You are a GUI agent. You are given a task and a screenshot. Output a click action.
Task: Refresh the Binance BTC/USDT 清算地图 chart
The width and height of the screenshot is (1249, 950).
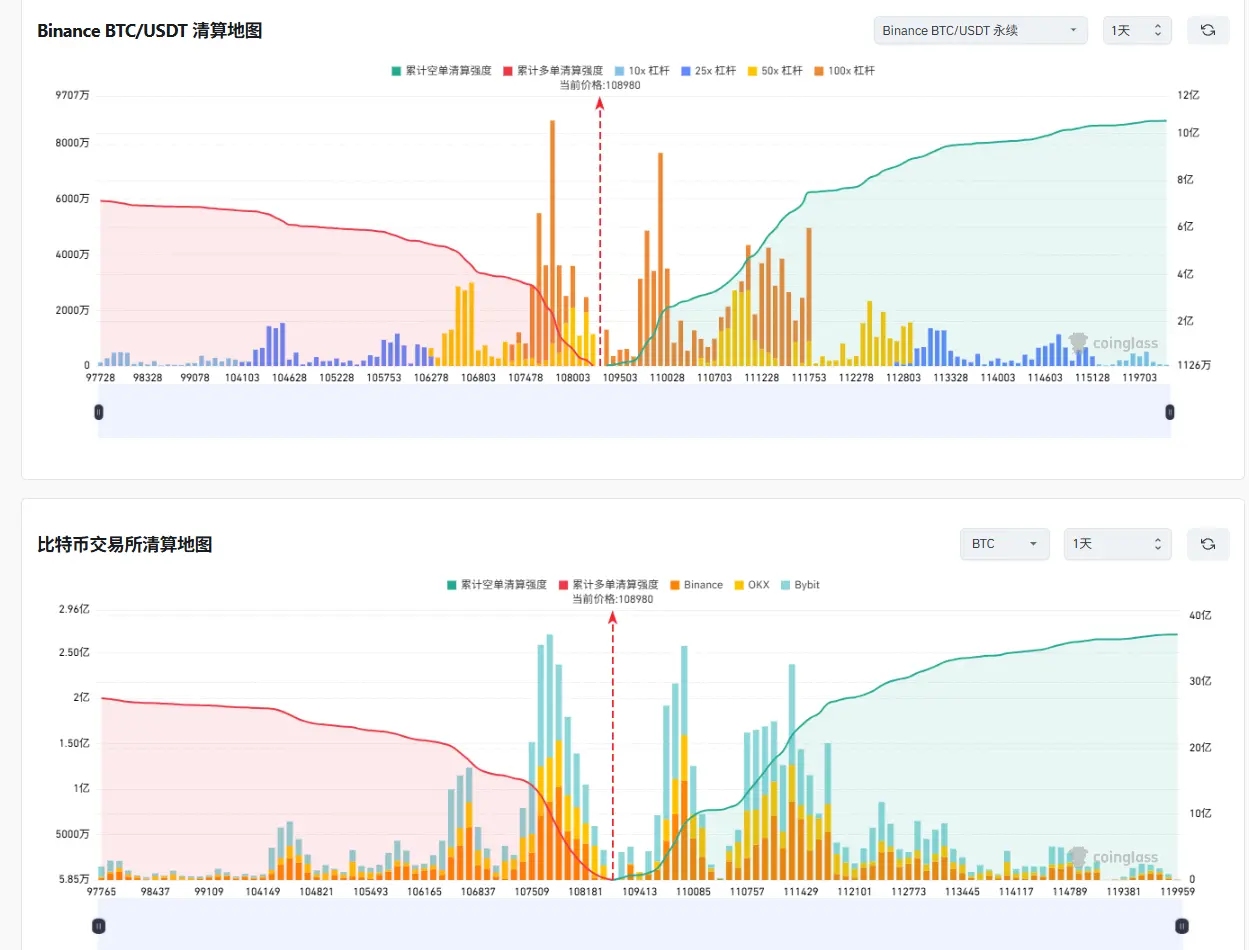pyautogui.click(x=1208, y=31)
